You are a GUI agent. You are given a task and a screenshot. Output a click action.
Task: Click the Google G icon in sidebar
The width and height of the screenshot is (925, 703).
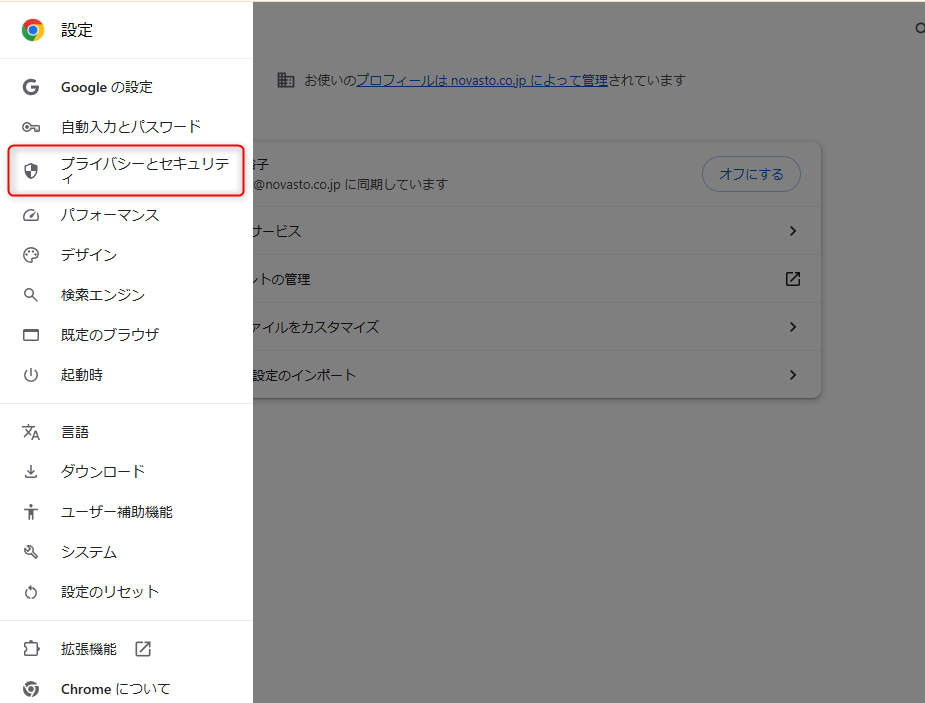[31, 87]
